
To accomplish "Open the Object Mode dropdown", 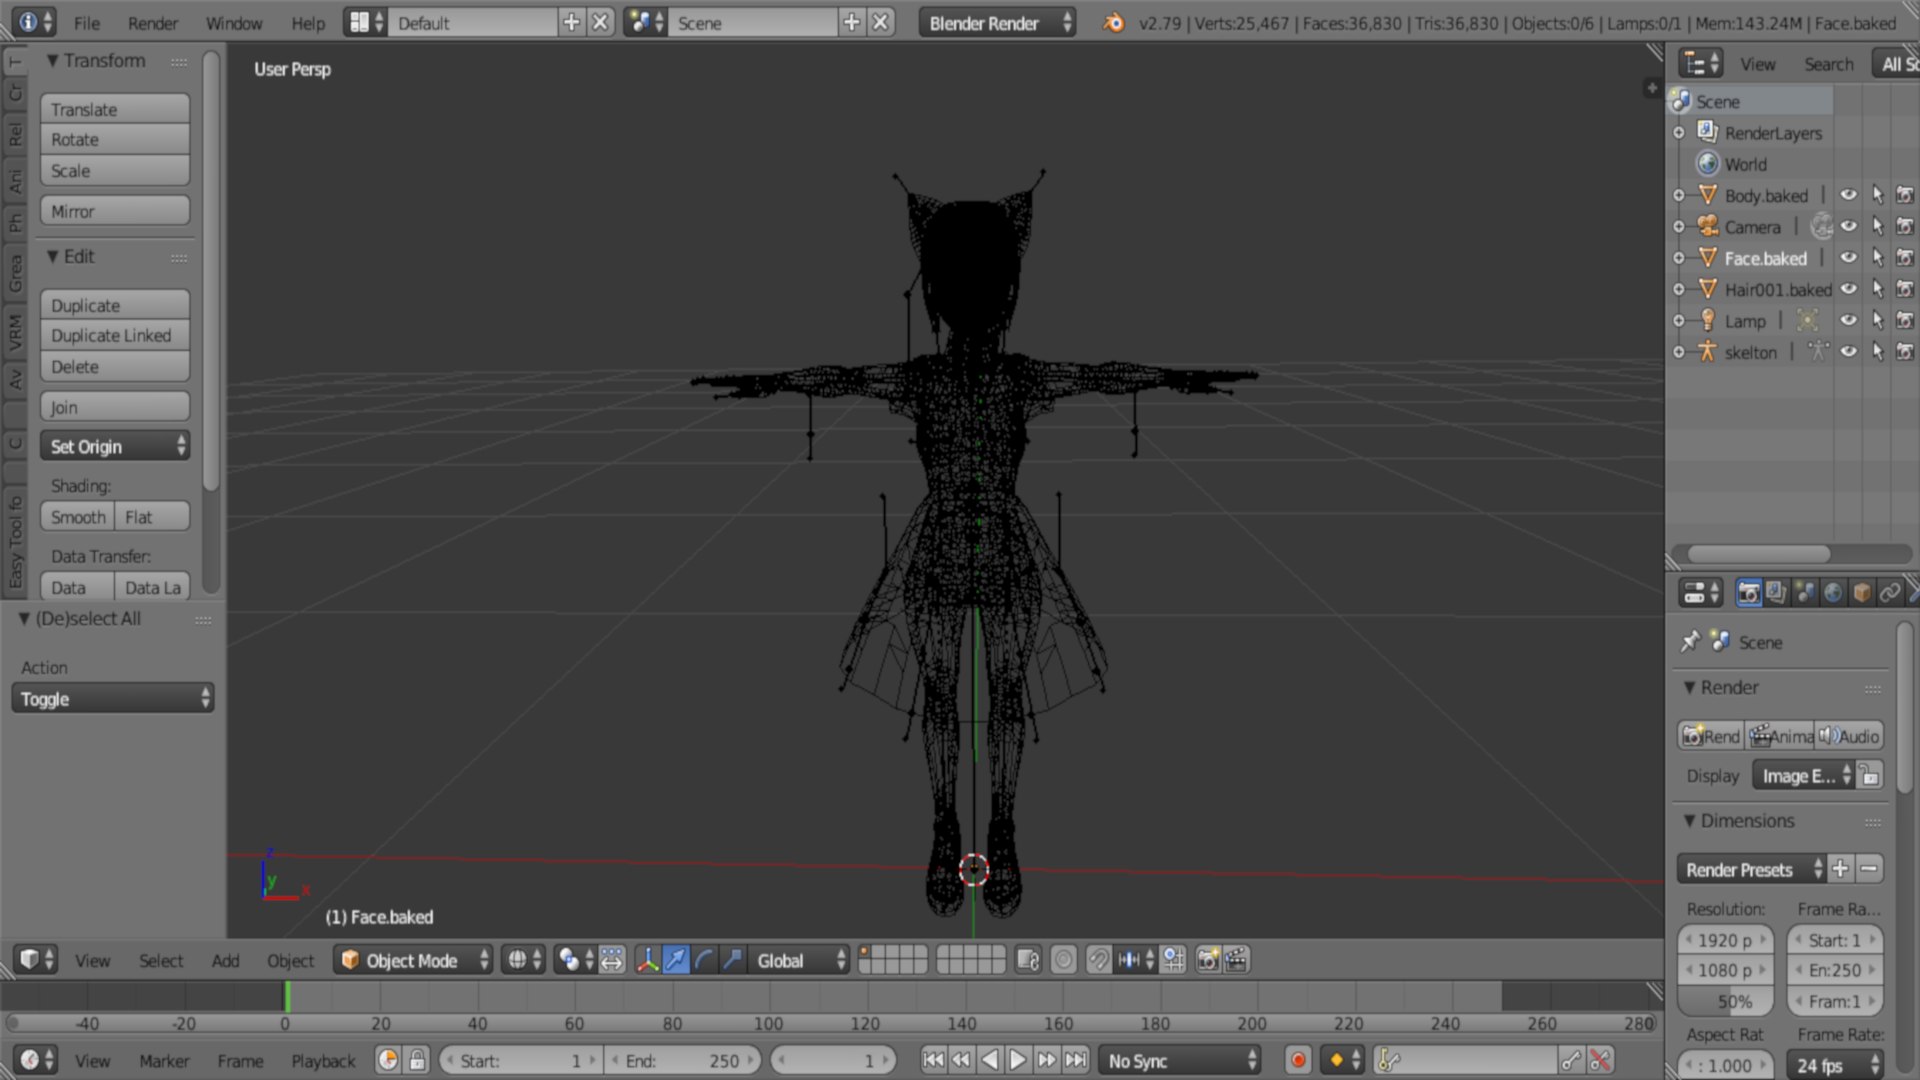I will point(413,960).
